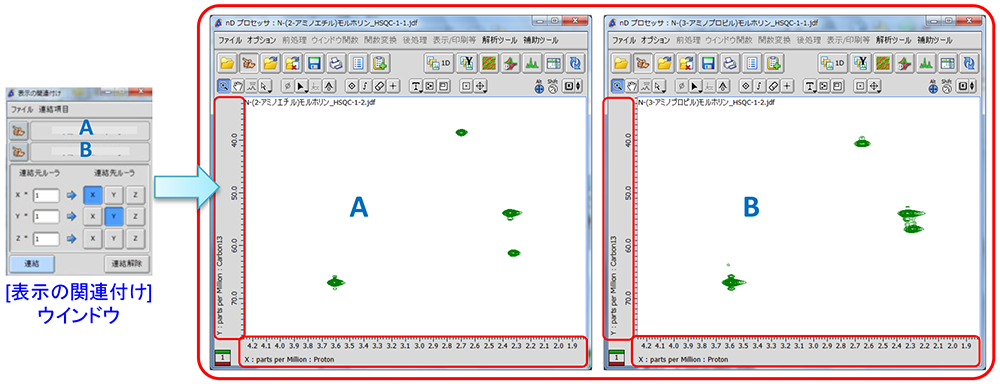Click the 連結 link button

(x=31, y=263)
